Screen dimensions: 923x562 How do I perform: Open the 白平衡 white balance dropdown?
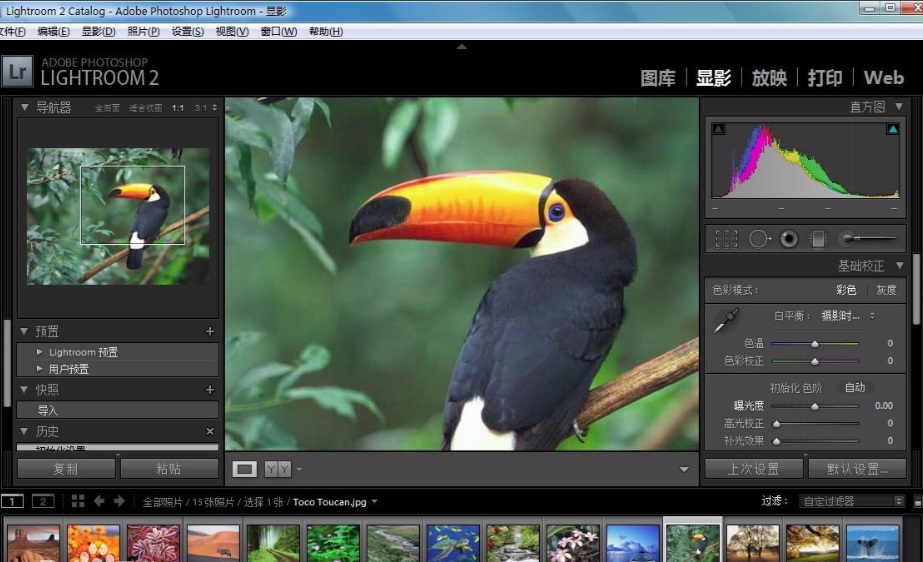tap(848, 316)
